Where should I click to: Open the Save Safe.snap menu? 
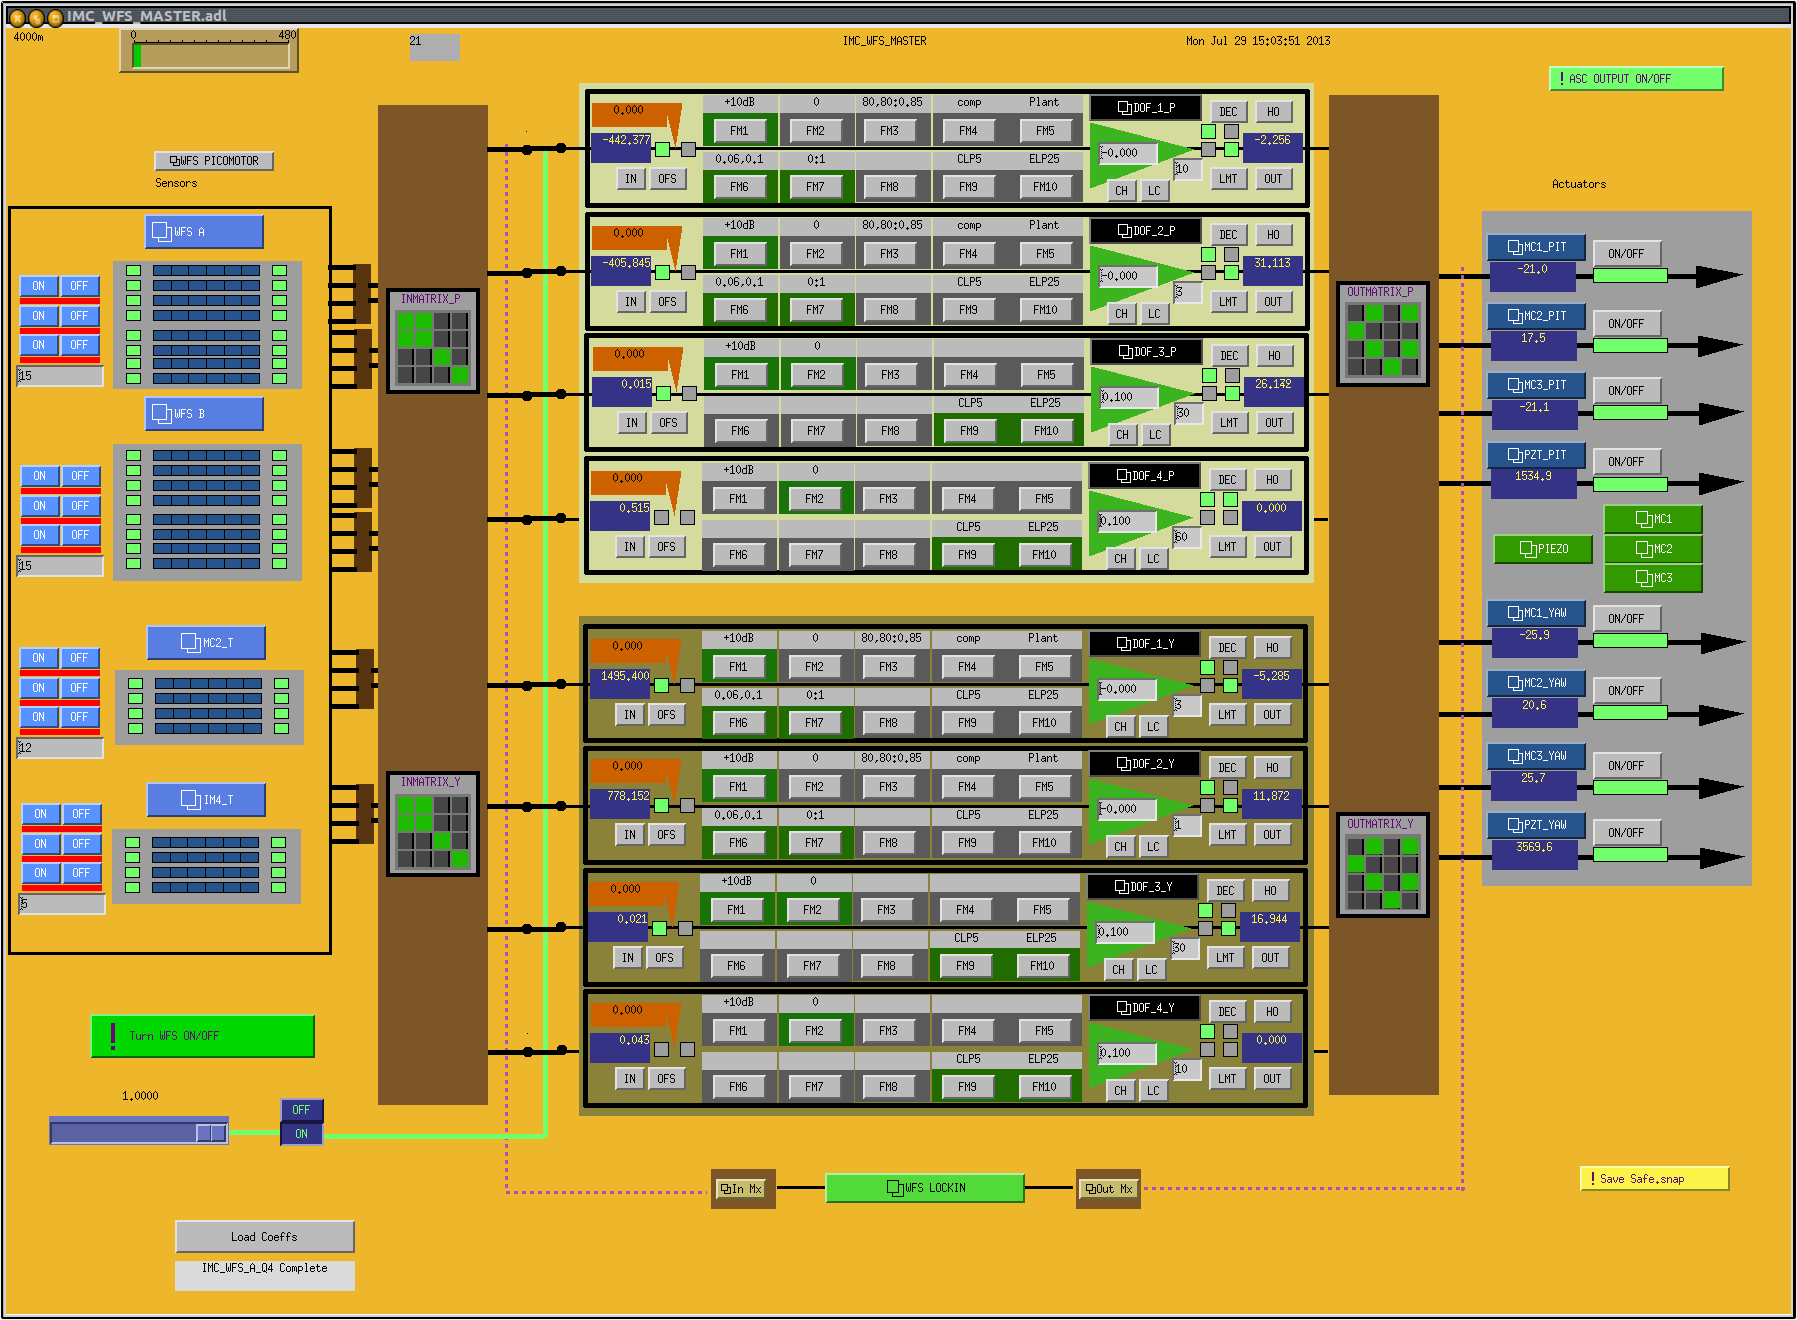[x=1655, y=1179]
